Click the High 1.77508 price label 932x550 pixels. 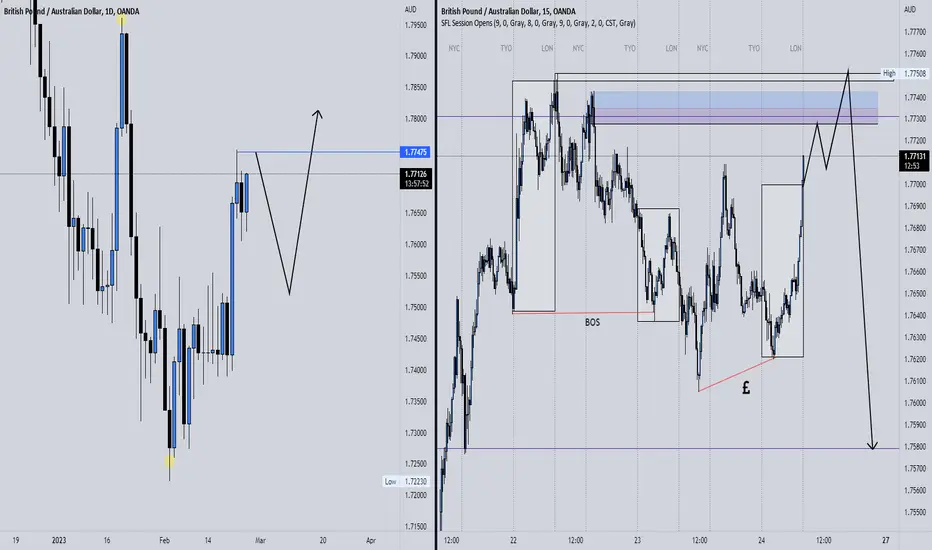pyautogui.click(x=904, y=74)
